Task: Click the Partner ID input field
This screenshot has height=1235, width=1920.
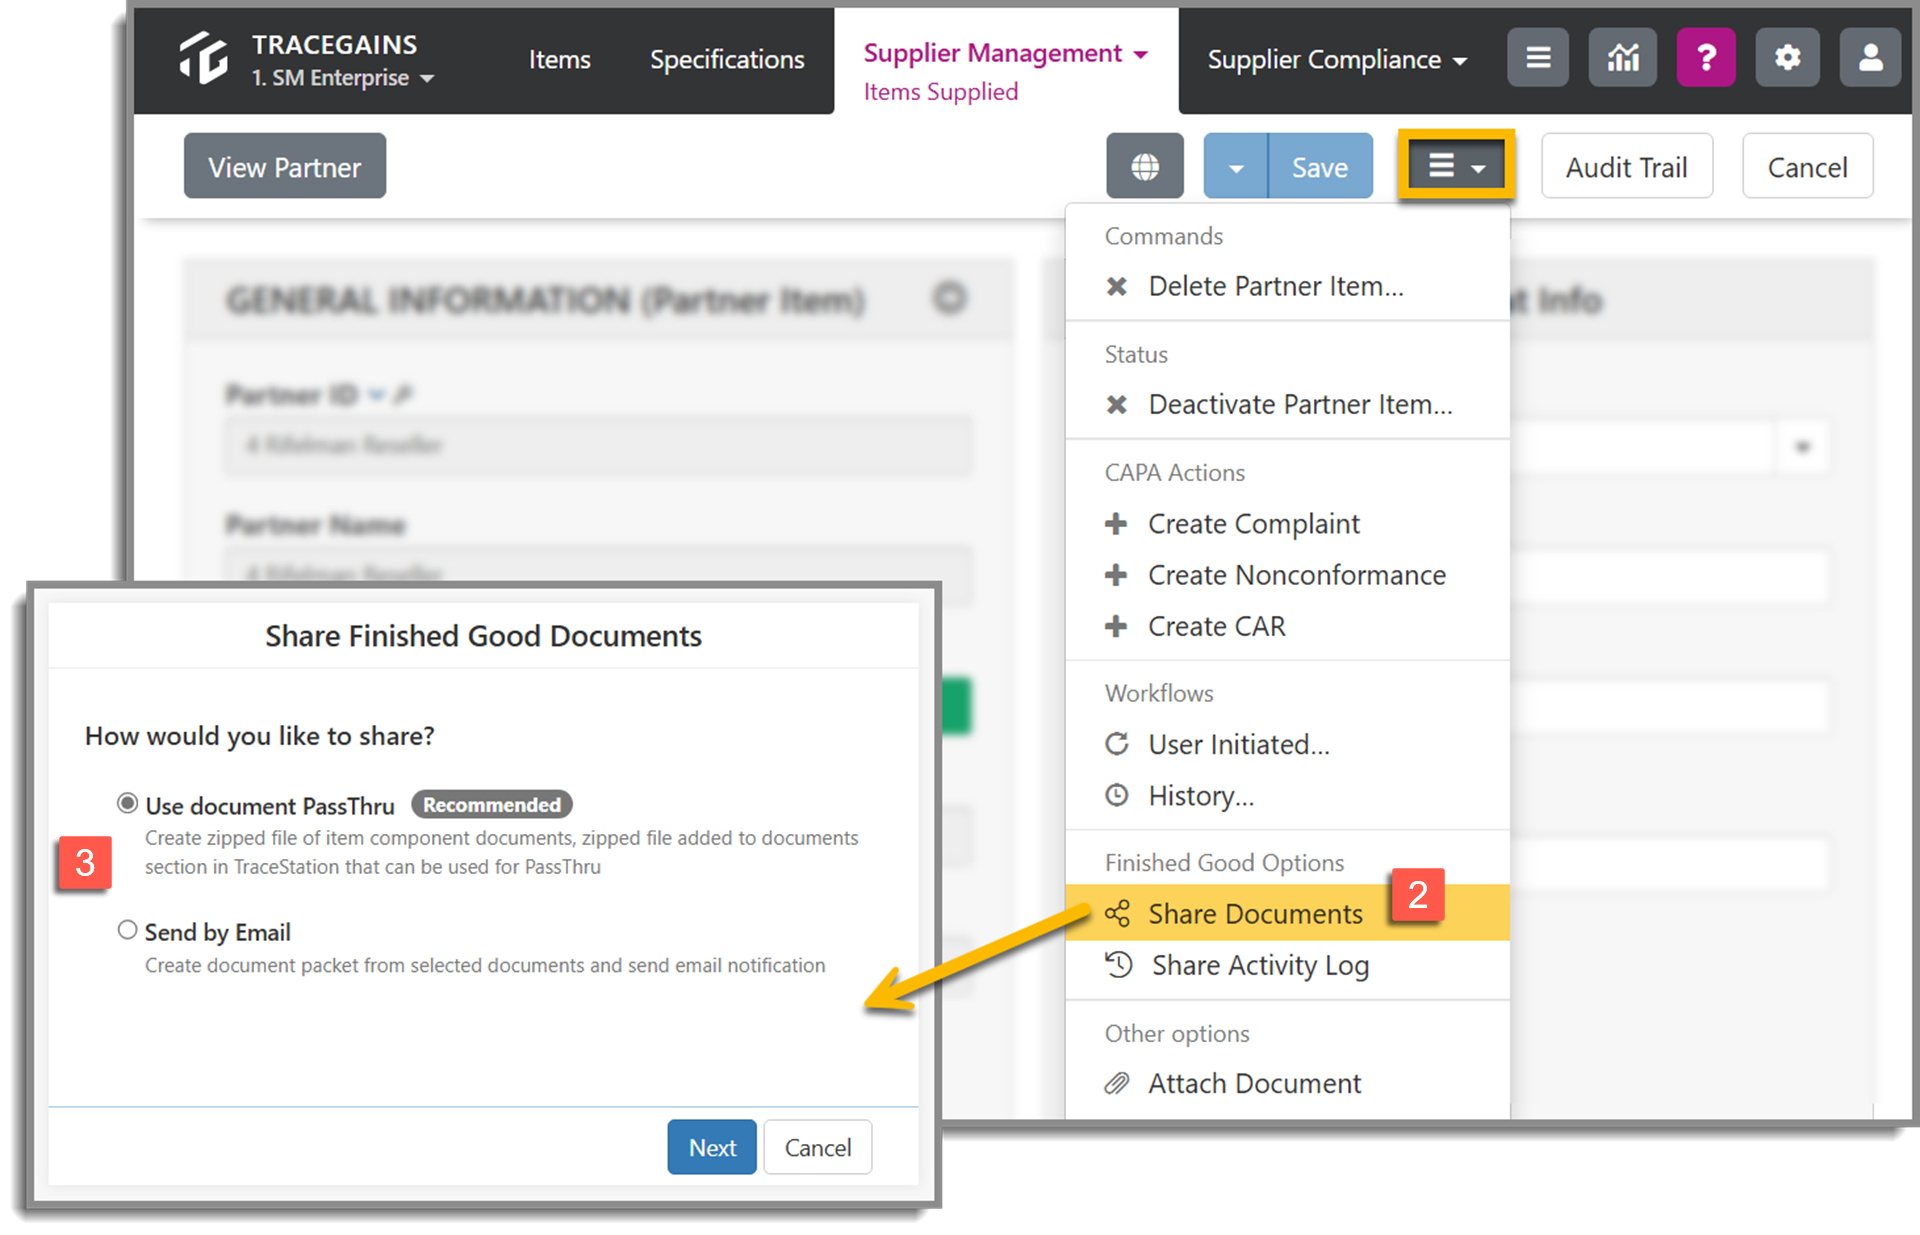Action: pos(598,446)
